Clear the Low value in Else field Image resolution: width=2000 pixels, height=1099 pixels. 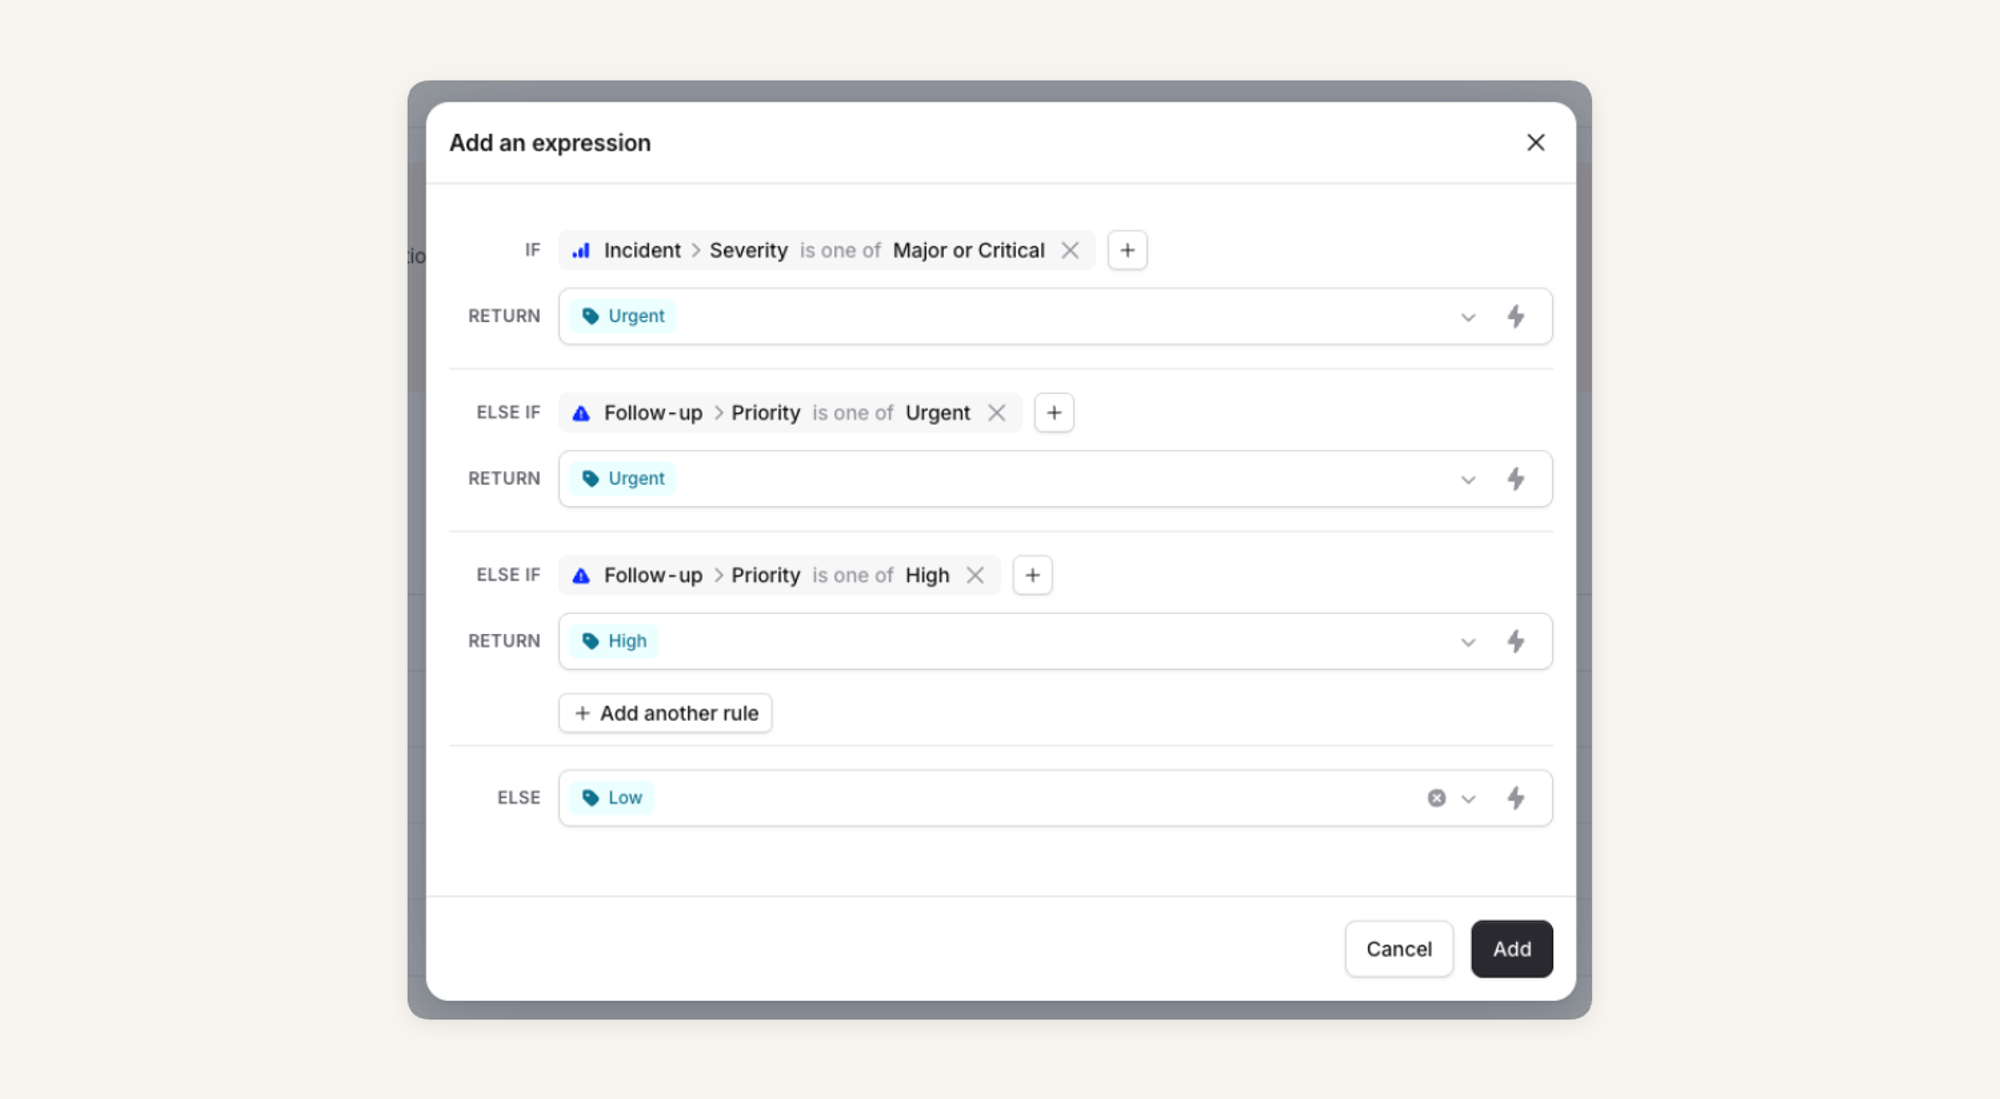[1436, 798]
